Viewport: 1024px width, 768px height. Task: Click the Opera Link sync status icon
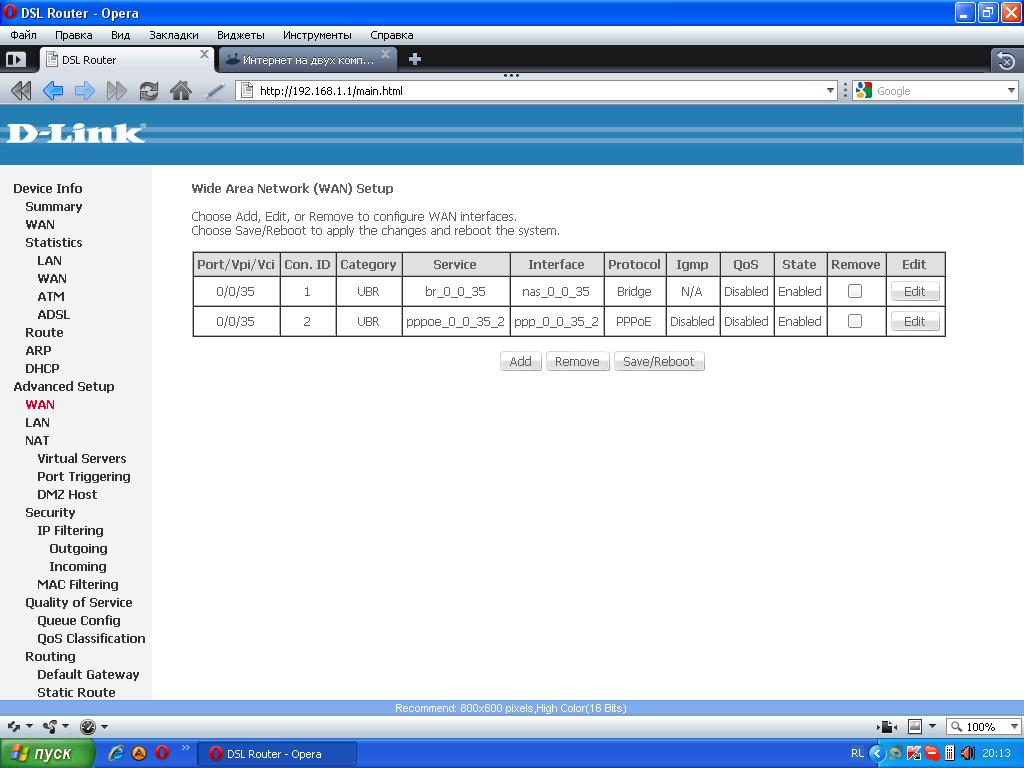pos(14,726)
